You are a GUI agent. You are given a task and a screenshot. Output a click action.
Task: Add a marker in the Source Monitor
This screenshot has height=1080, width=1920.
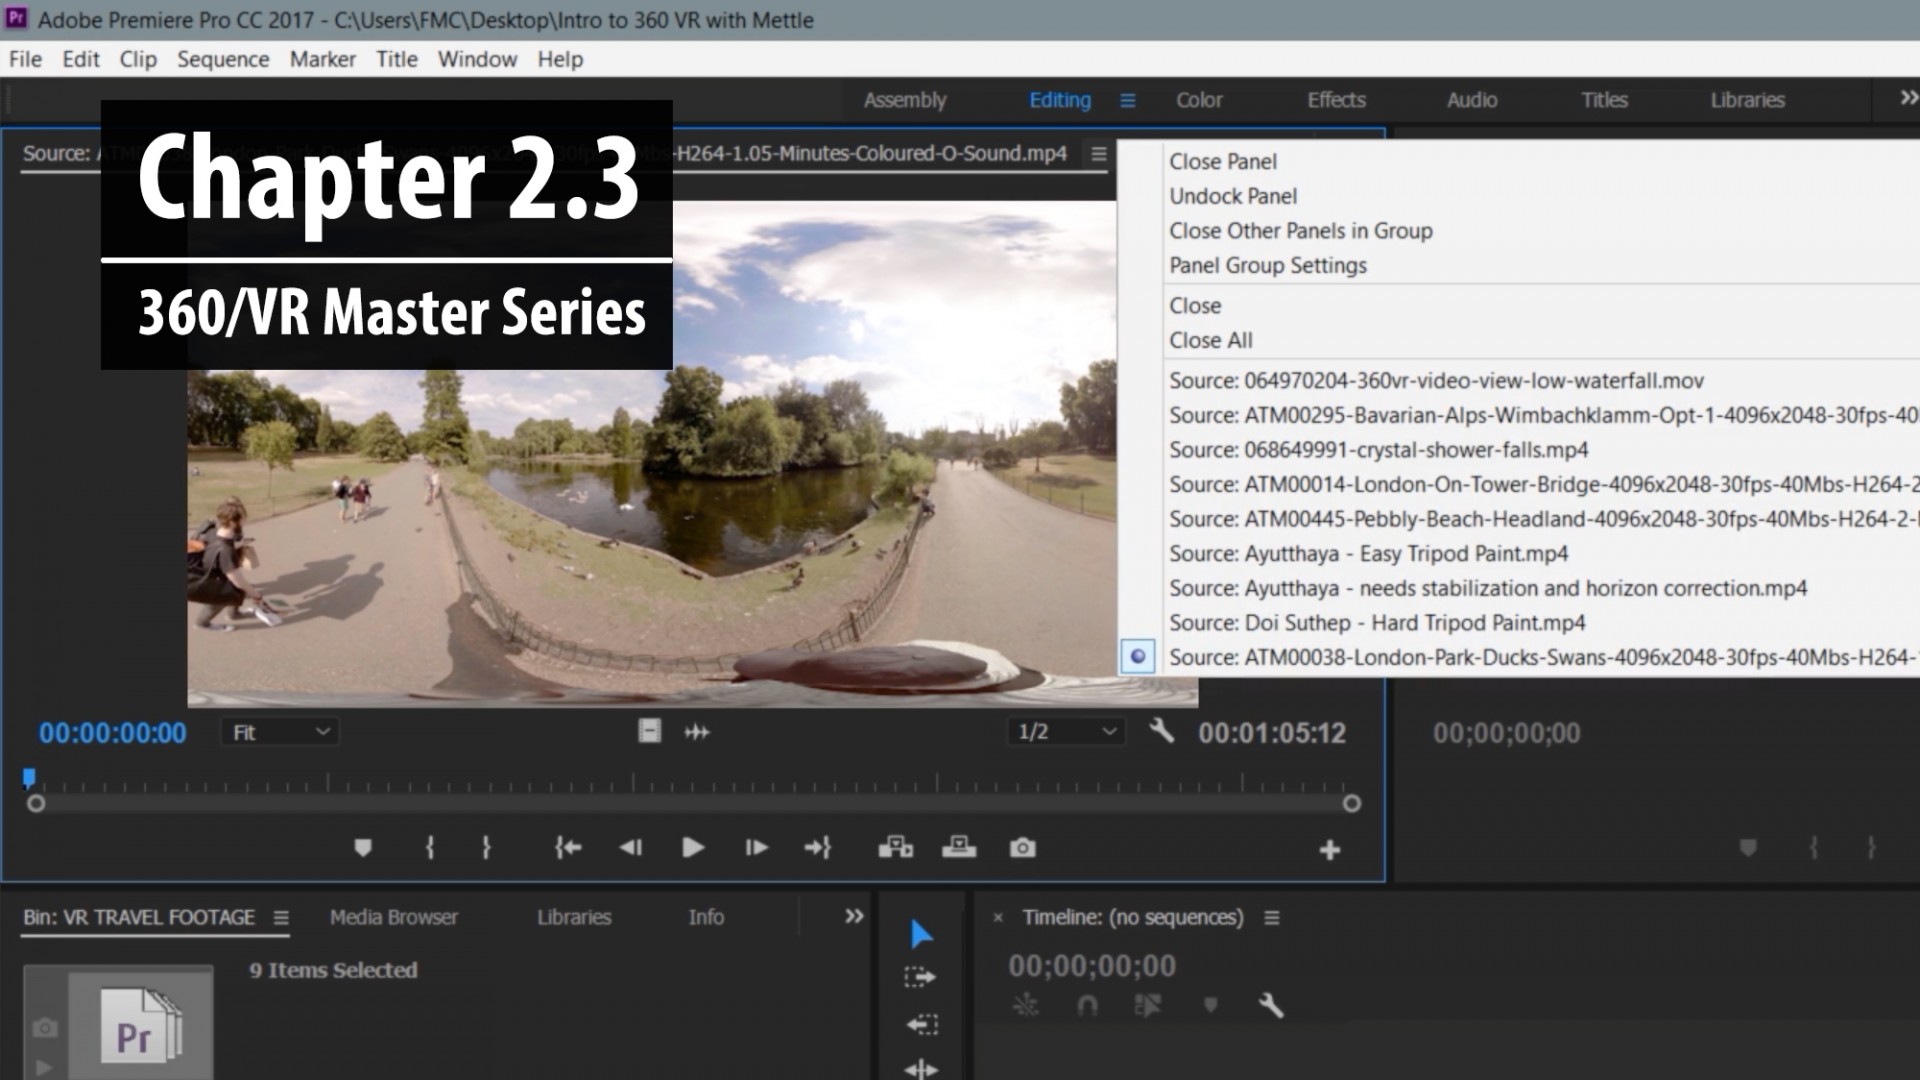[363, 847]
